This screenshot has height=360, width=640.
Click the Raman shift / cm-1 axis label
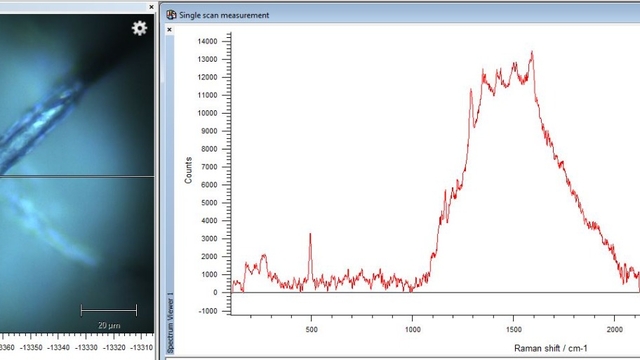551,348
